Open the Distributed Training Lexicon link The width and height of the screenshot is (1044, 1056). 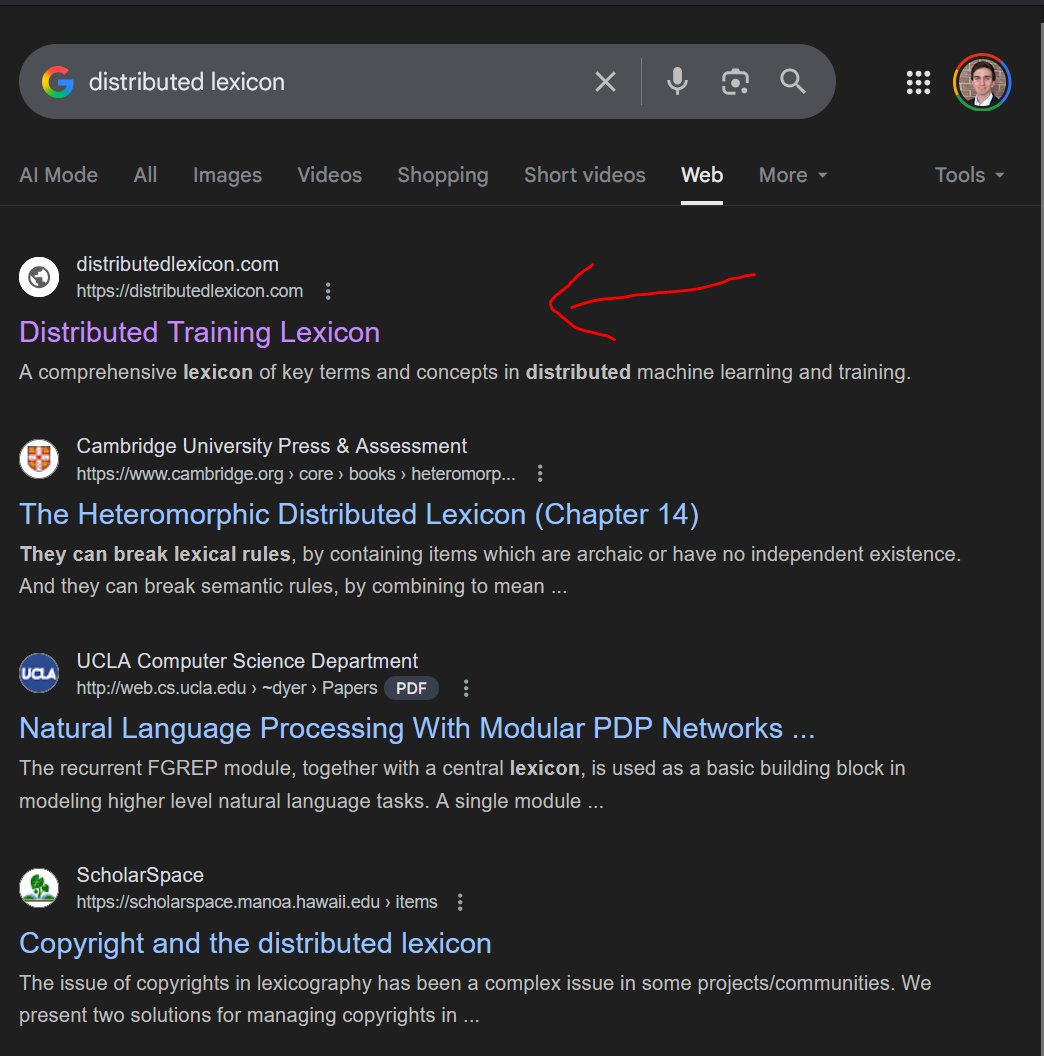point(199,332)
